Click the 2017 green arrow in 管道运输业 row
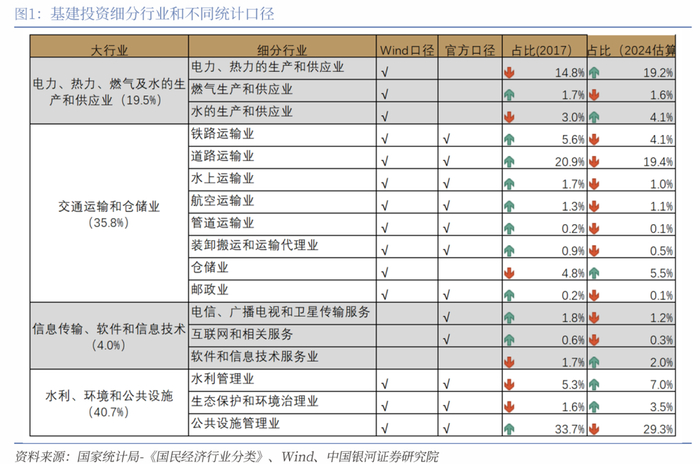 509,229
